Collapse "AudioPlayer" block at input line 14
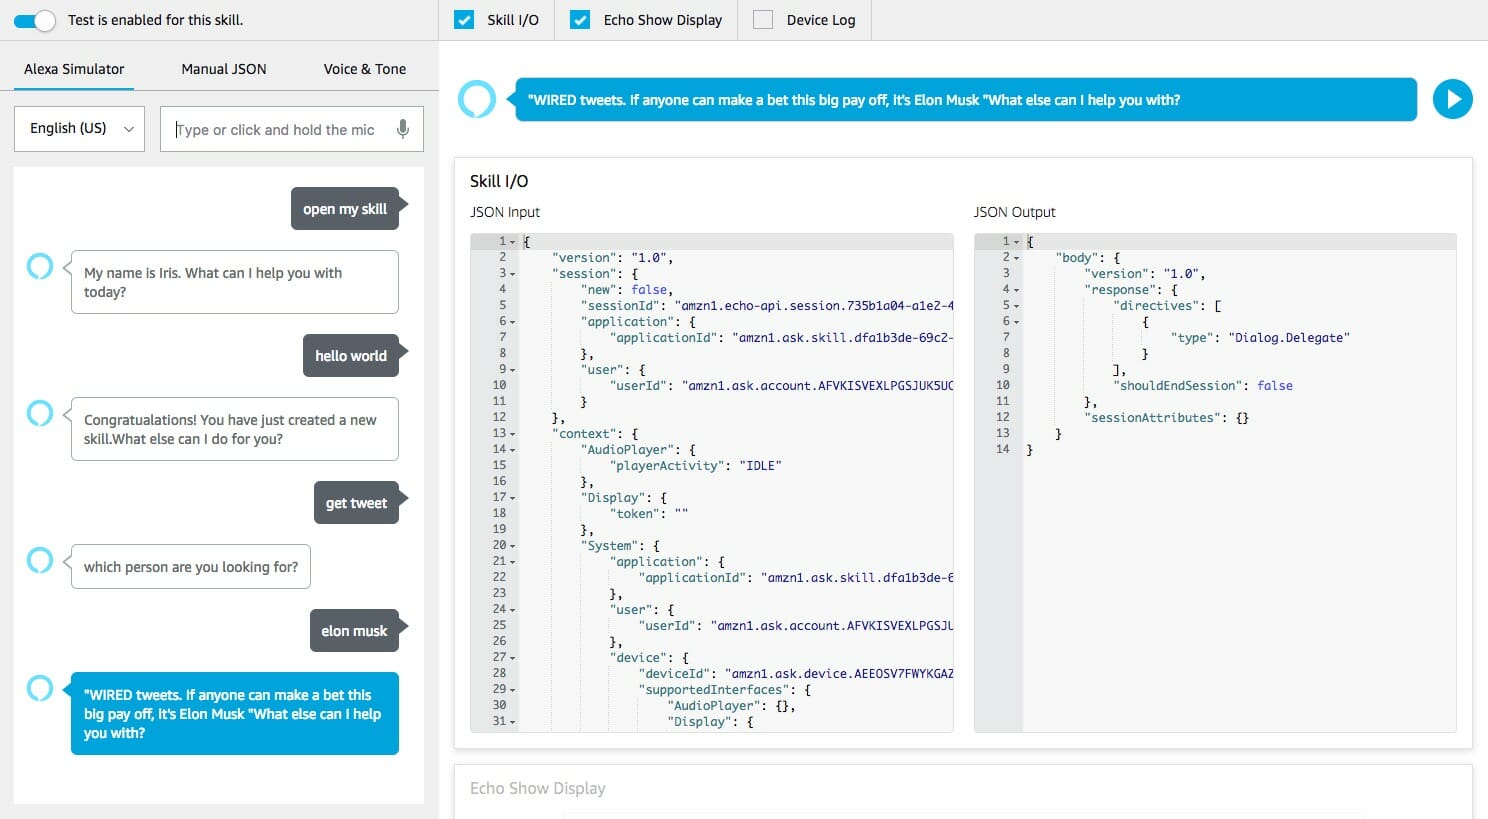The width and height of the screenshot is (1488, 819). tap(513, 450)
